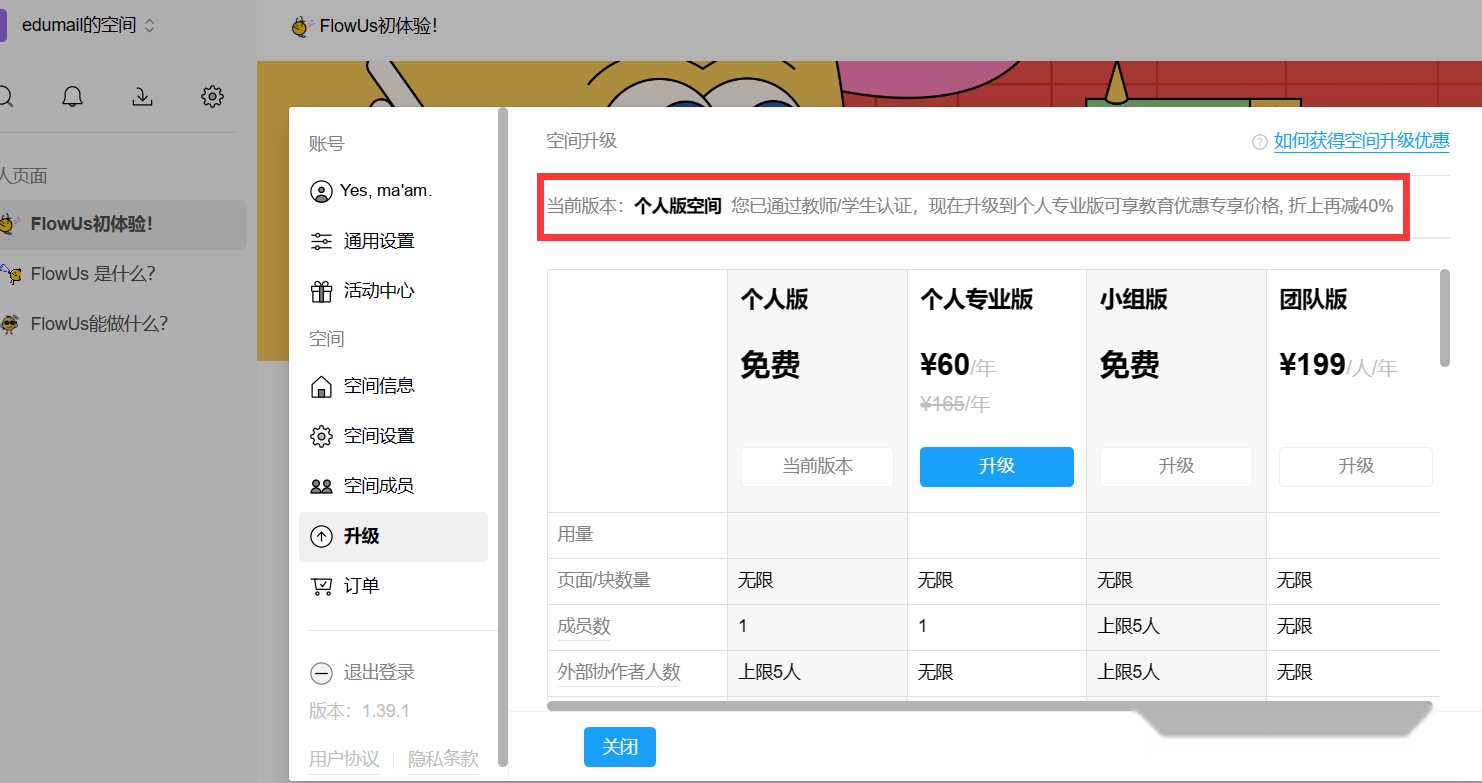Image resolution: width=1482 pixels, height=783 pixels.
Task: Click the 小组版 plan heading
Action: coord(1134,299)
